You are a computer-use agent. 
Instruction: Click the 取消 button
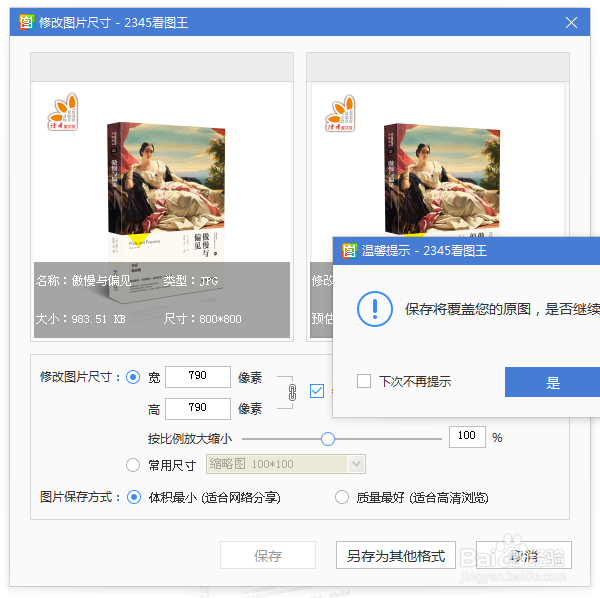tap(524, 555)
